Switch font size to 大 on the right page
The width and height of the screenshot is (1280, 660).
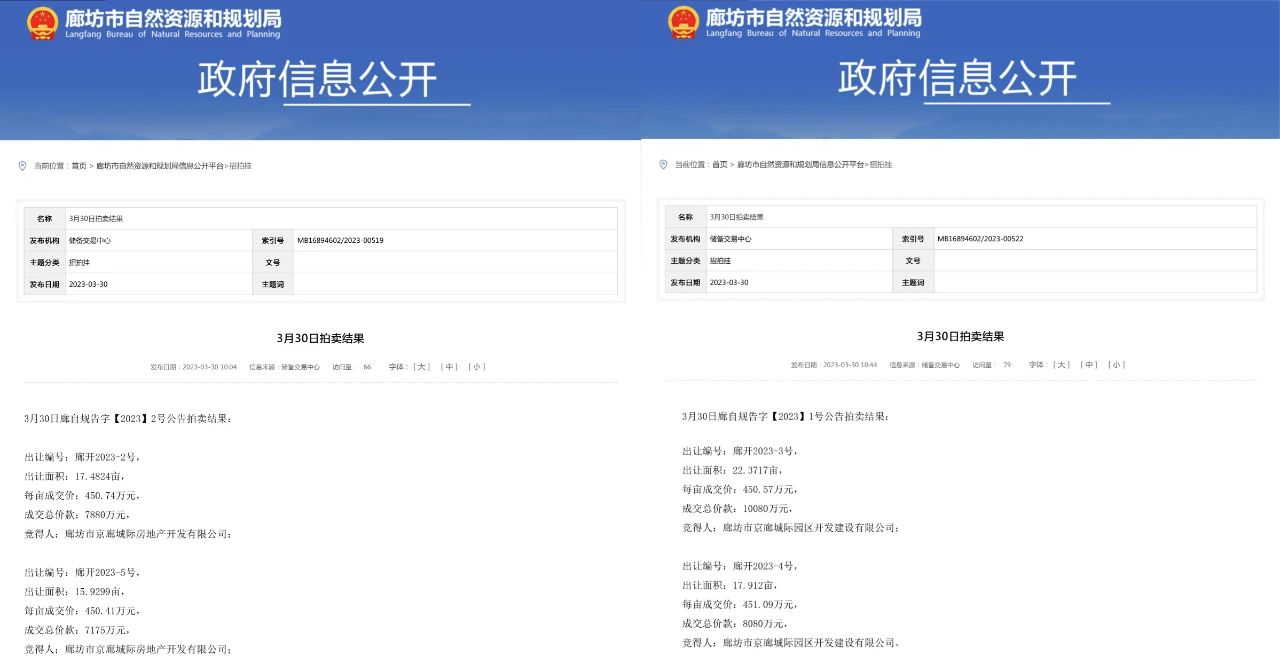click(x=1062, y=365)
